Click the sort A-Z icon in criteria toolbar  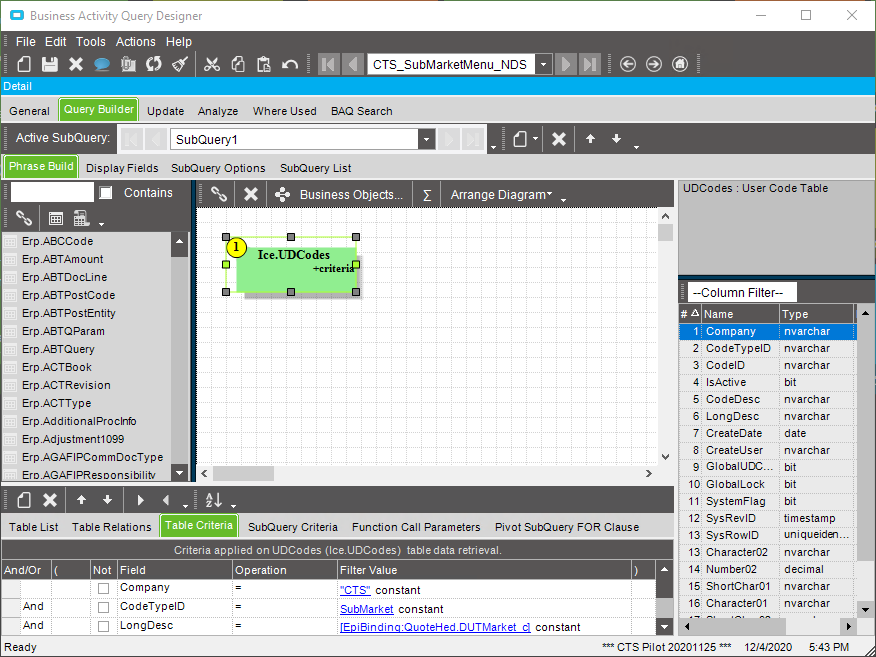pyautogui.click(x=213, y=500)
